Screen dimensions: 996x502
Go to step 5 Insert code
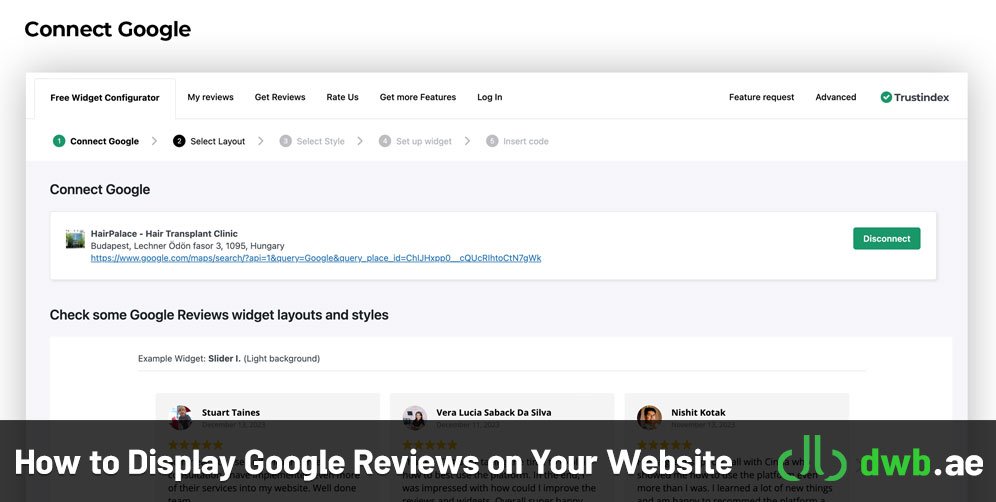click(517, 141)
